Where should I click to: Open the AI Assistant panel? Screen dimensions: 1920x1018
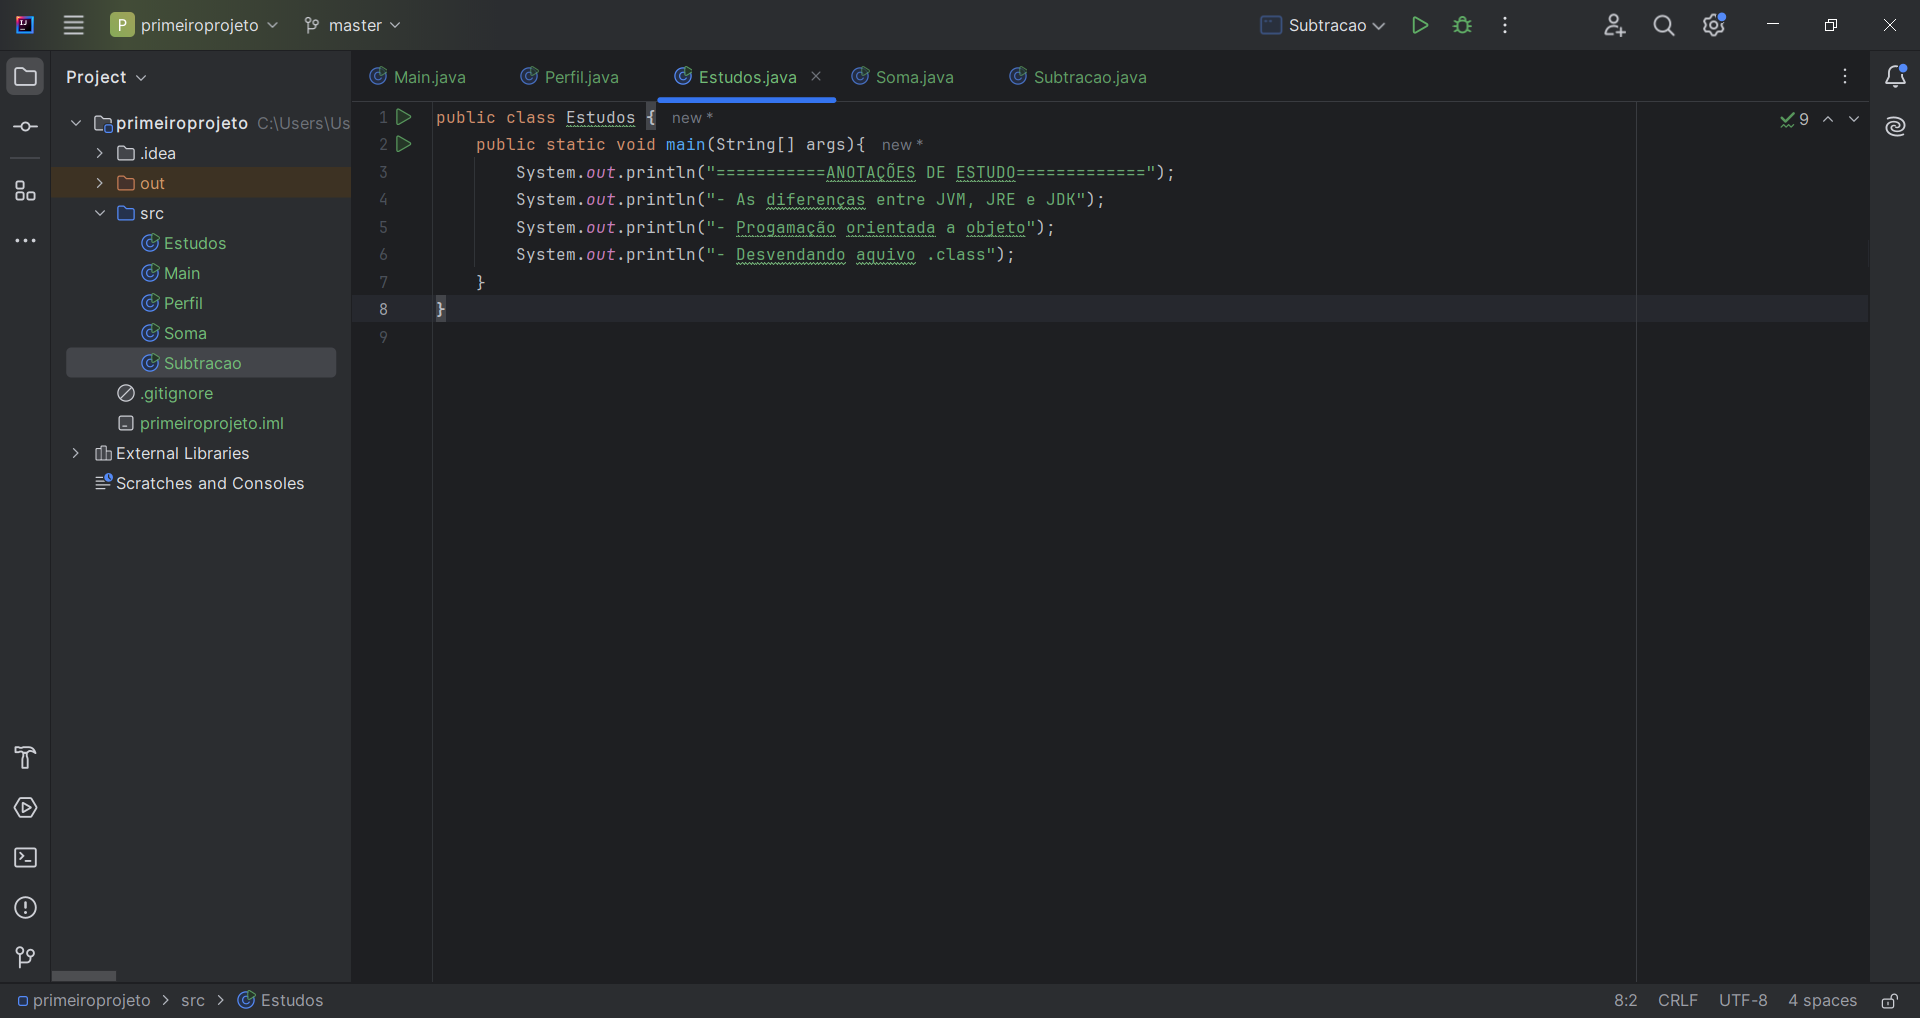pos(1895,127)
